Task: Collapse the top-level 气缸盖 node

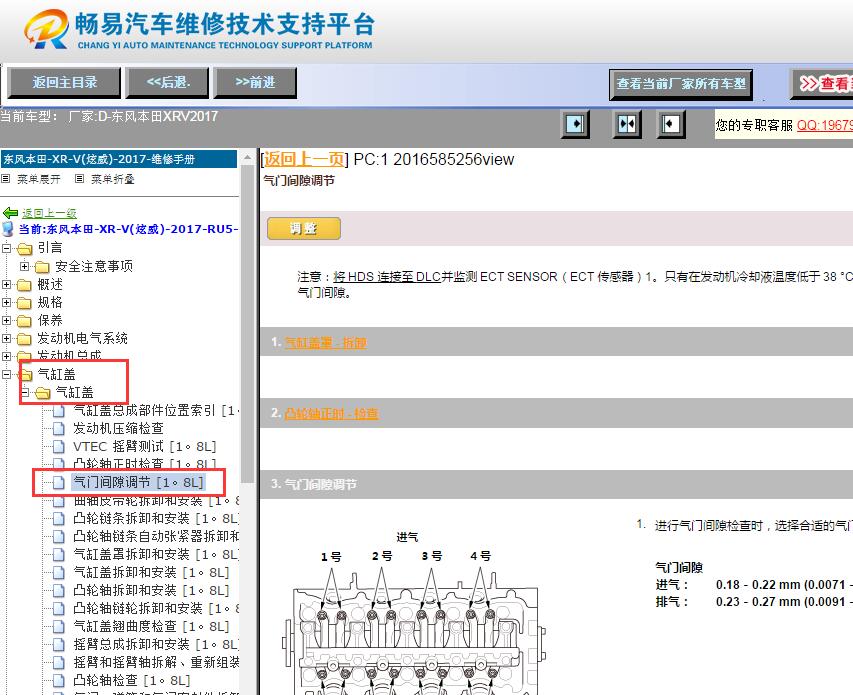Action: click(7, 374)
